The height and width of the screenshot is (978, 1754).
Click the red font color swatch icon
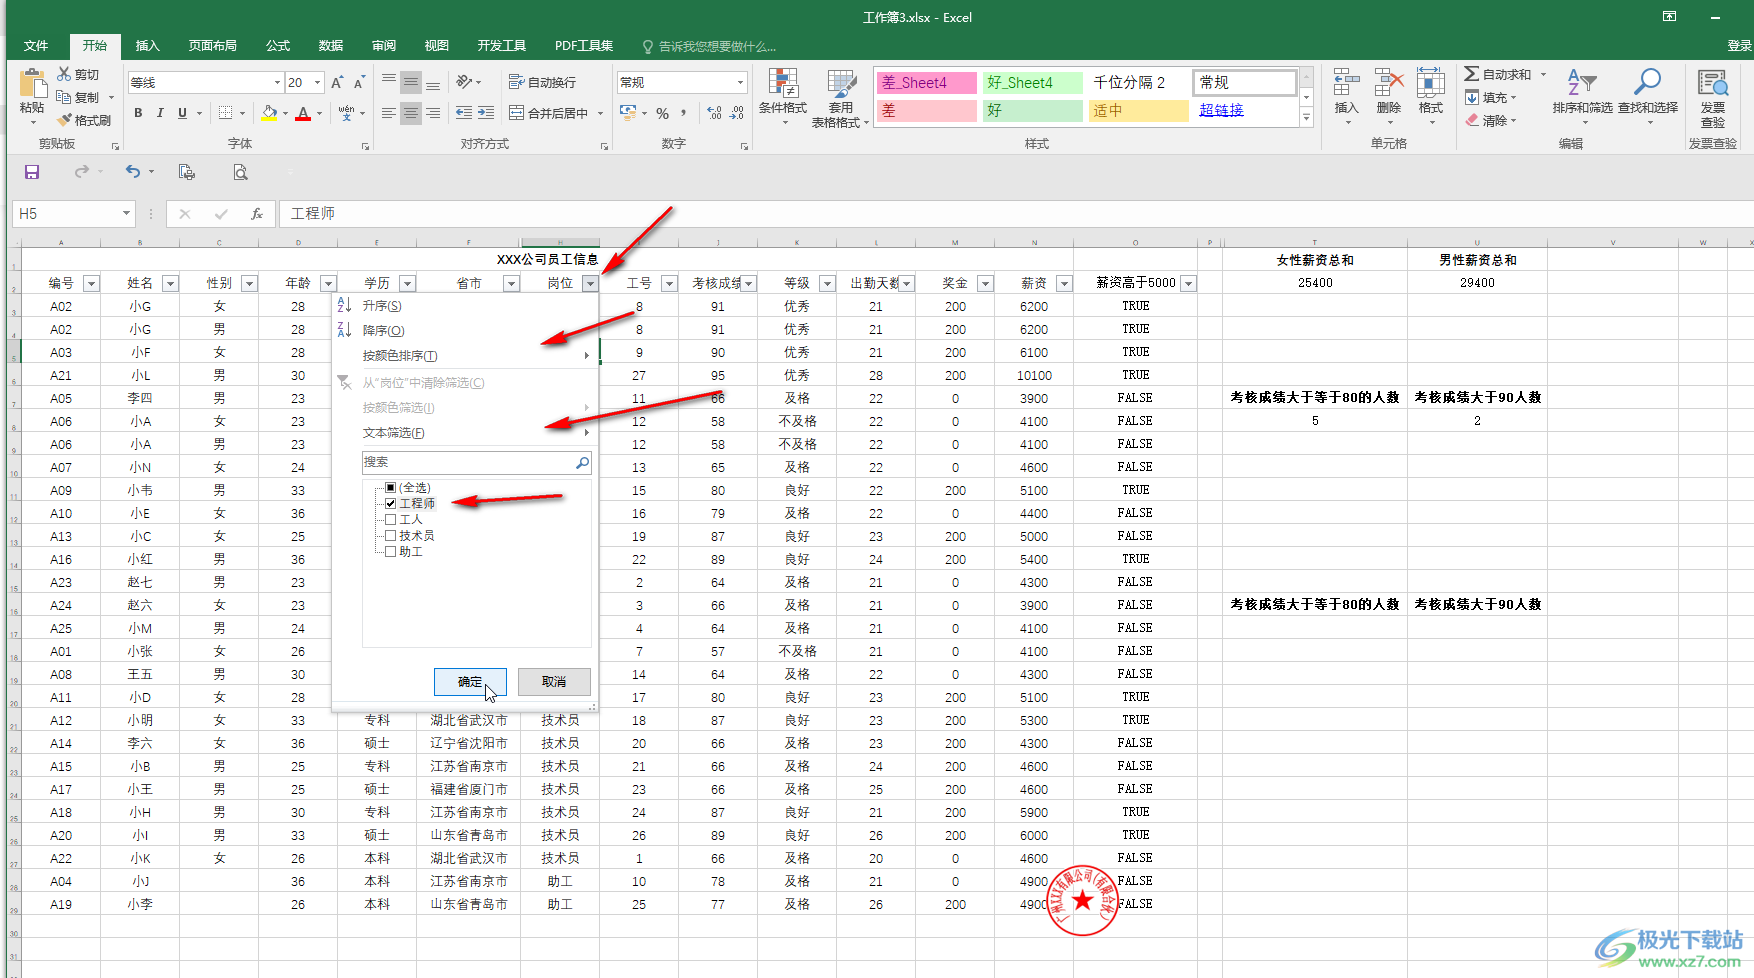(x=303, y=113)
